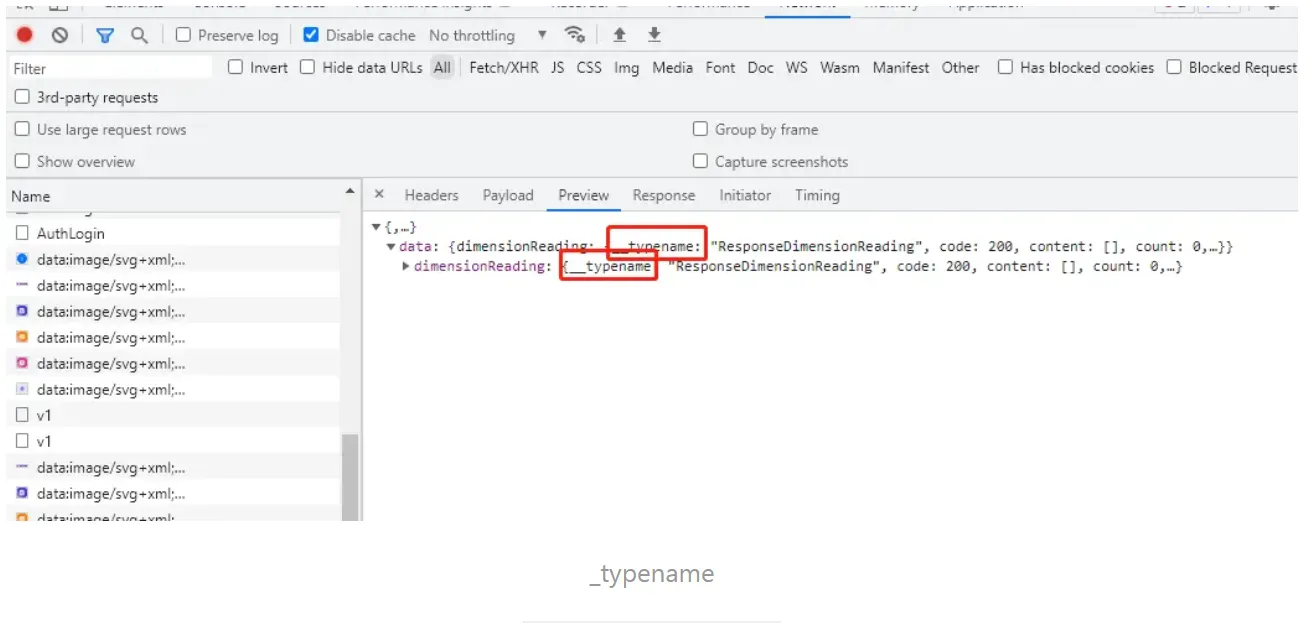Filter requests by Media
1313x642 pixels.
click(672, 67)
